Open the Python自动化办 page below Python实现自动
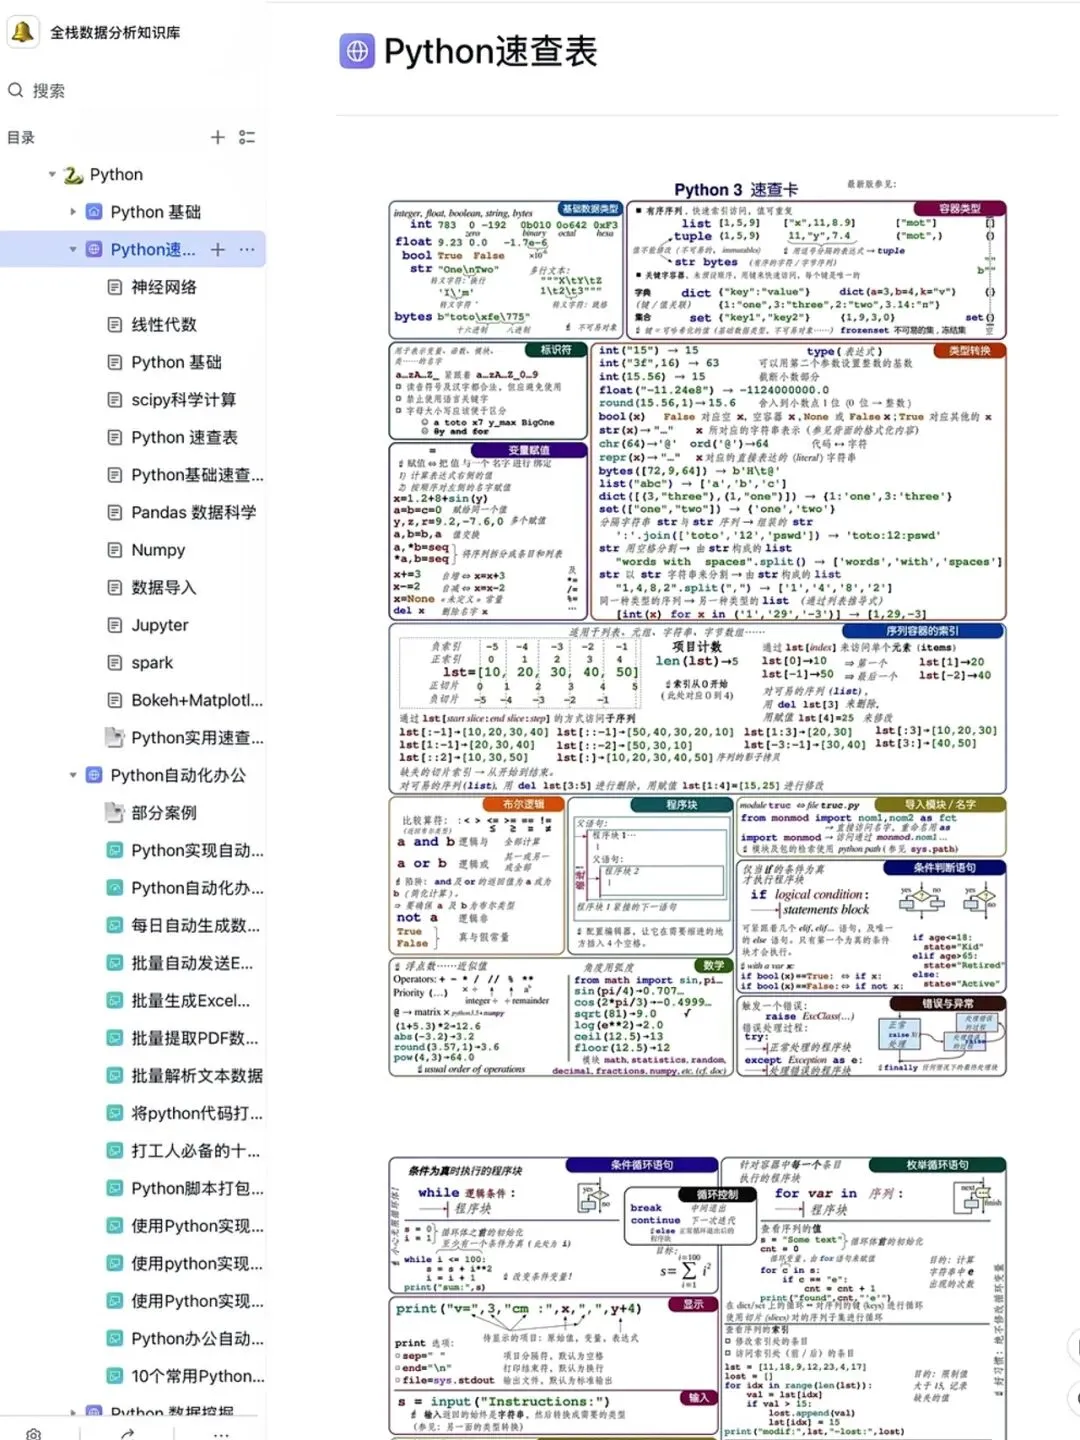Viewport: 1080px width, 1440px height. tap(197, 888)
